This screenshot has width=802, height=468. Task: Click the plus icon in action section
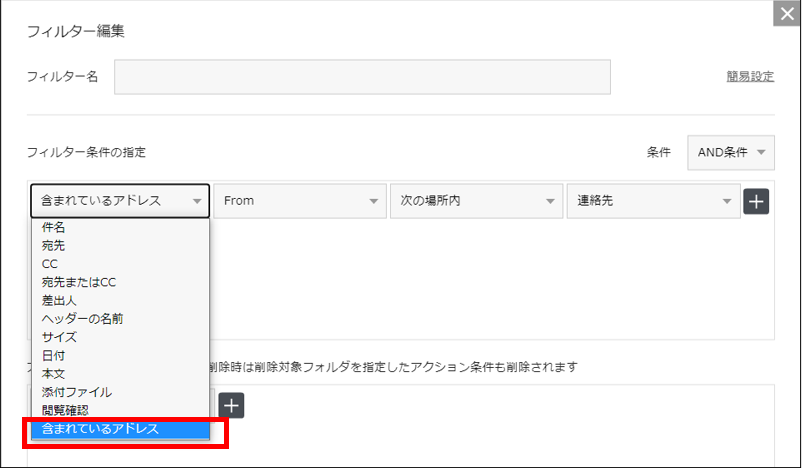click(x=231, y=405)
